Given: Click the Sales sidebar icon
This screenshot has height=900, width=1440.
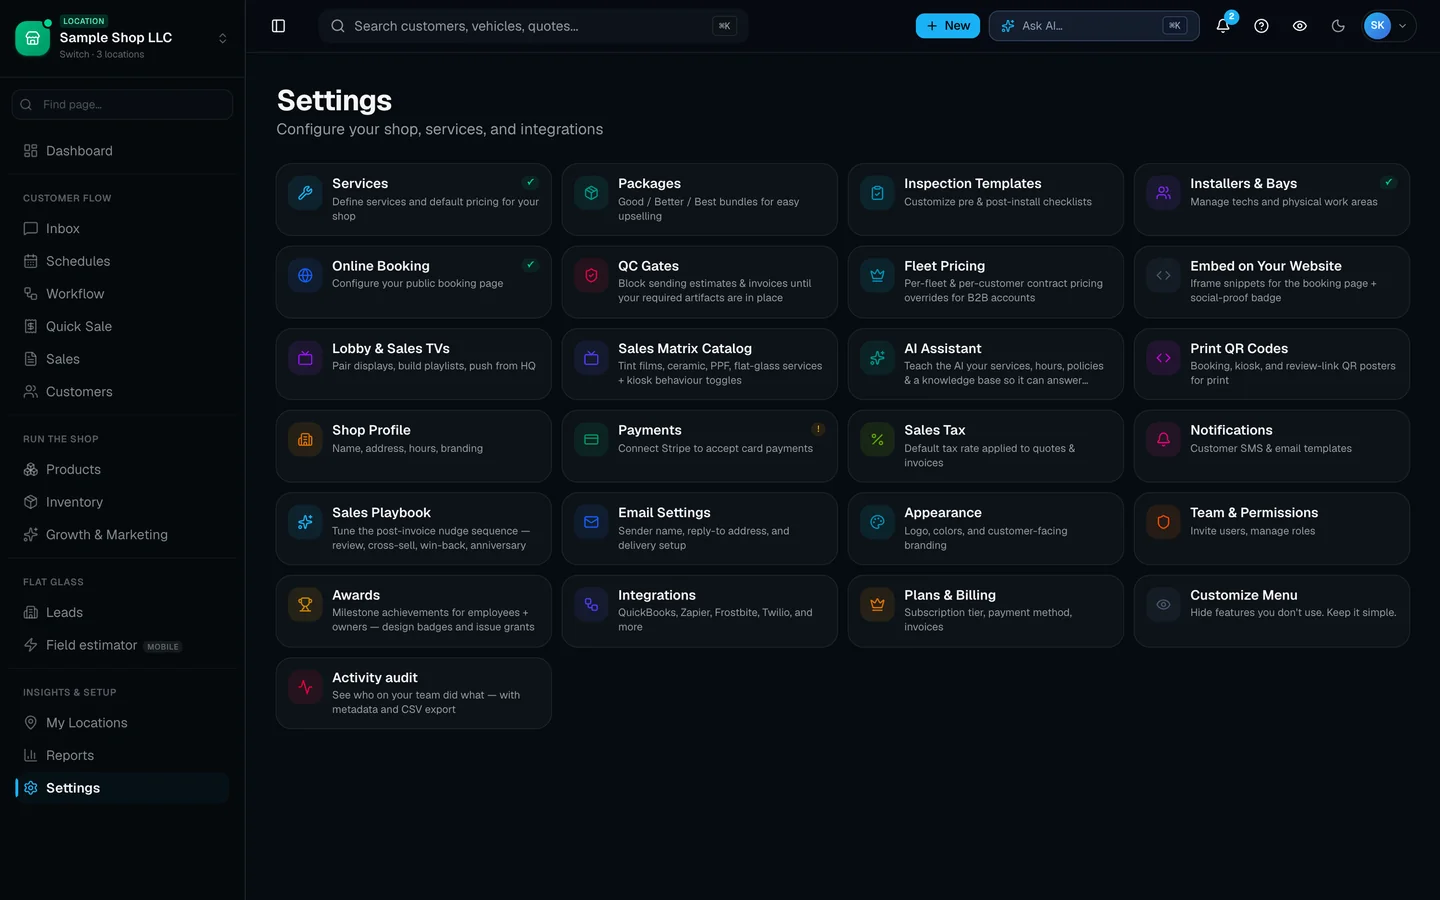Looking at the screenshot, I should pos(31,359).
